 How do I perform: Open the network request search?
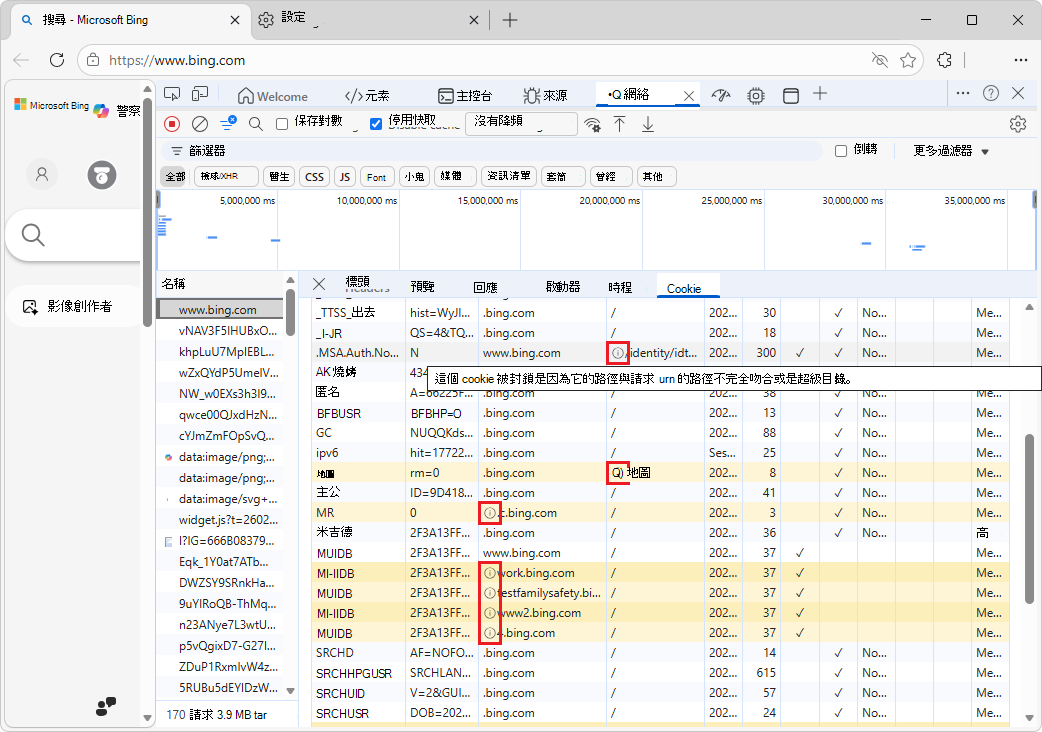[254, 123]
